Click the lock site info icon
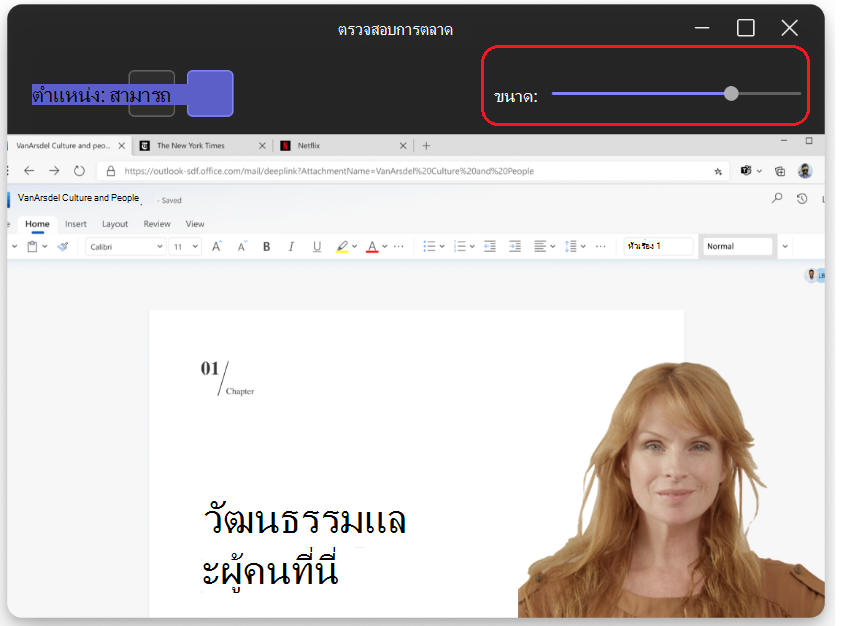Image resolution: width=847 pixels, height=626 pixels. pyautogui.click(x=111, y=171)
